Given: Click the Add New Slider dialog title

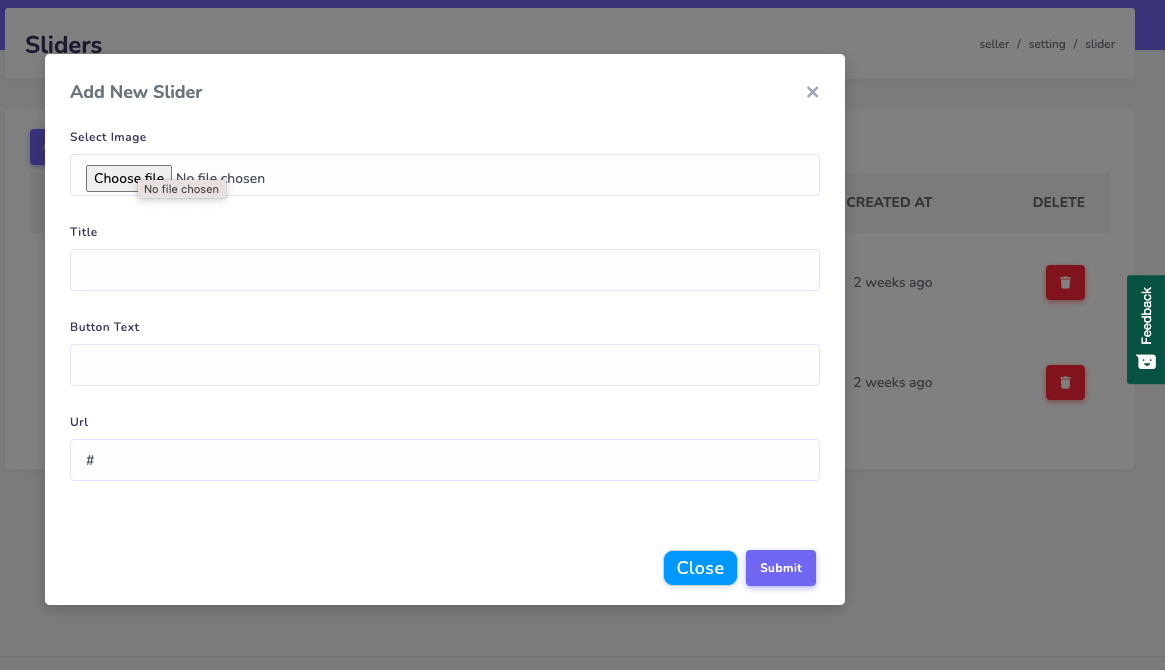Looking at the screenshot, I should tap(136, 92).
